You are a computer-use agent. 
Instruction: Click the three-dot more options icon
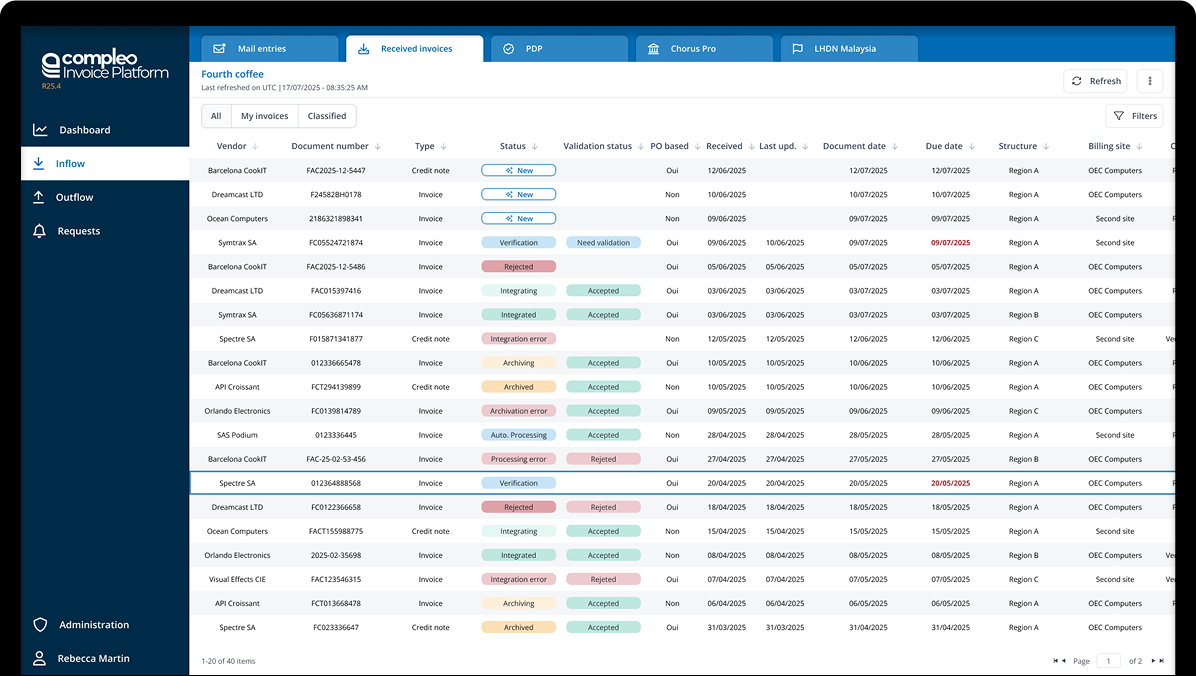tap(1150, 82)
